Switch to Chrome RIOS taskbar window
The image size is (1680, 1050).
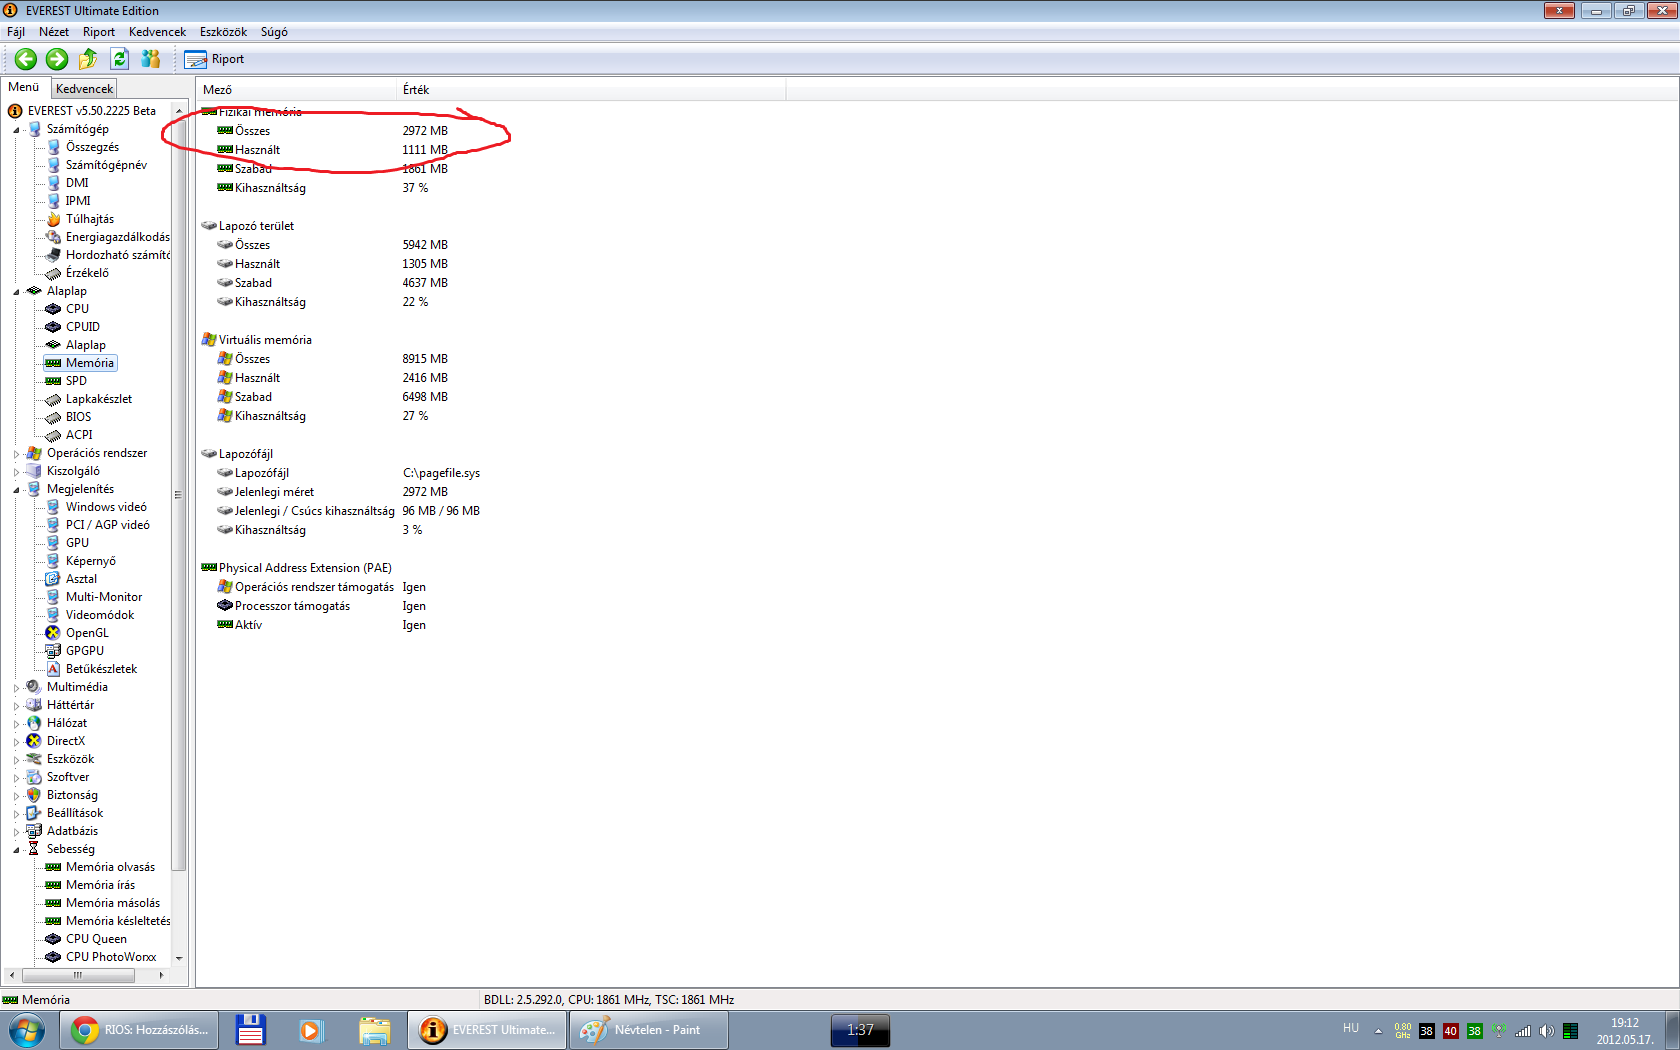point(139,1030)
